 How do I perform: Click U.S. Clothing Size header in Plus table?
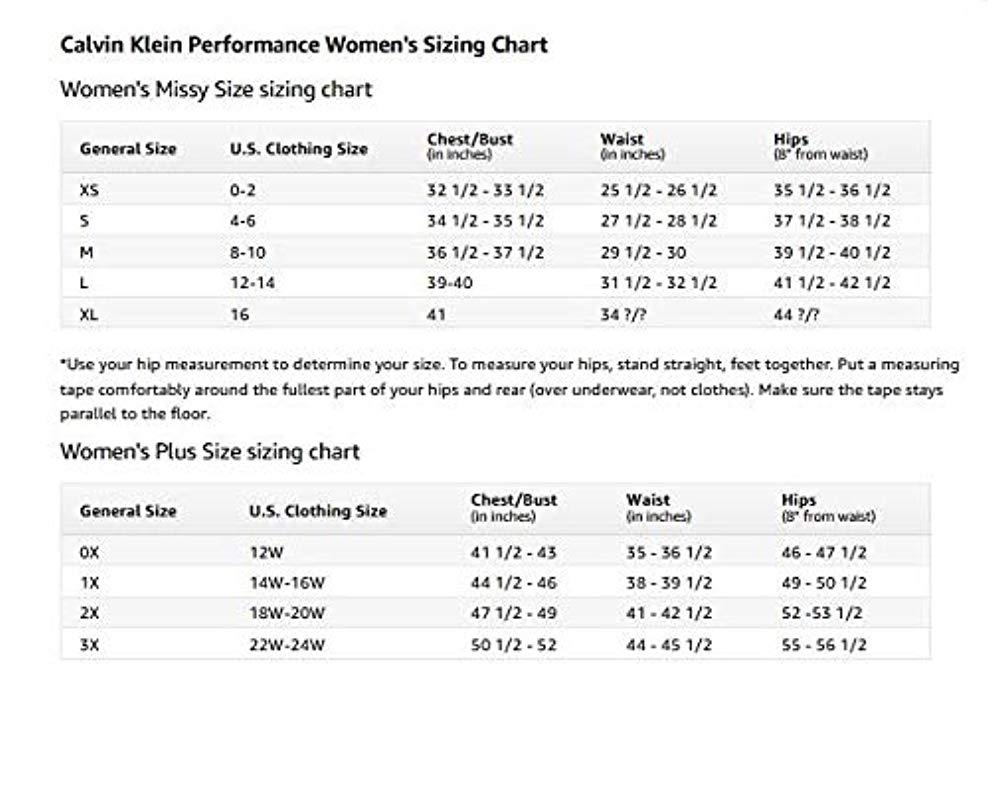[x=317, y=511]
